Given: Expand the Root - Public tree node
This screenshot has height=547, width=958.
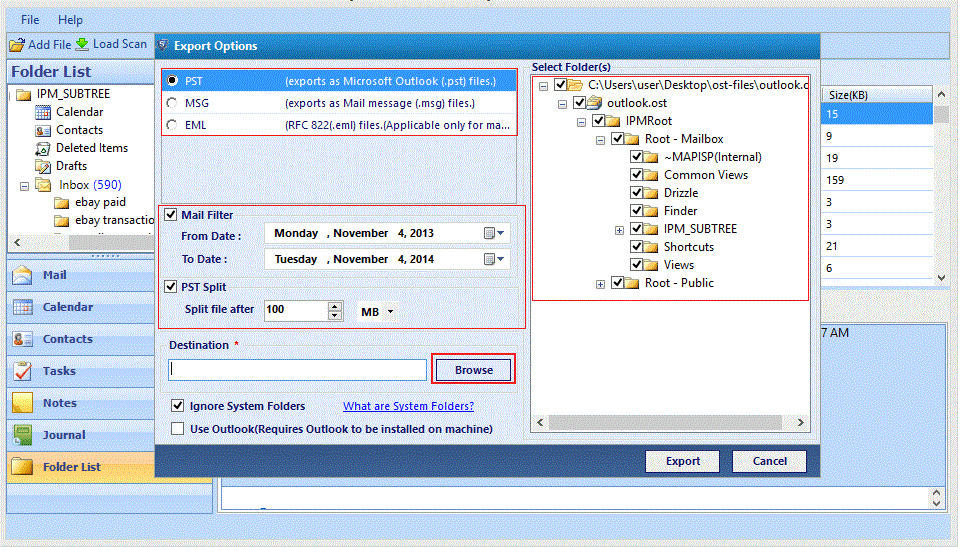Looking at the screenshot, I should coord(601,284).
